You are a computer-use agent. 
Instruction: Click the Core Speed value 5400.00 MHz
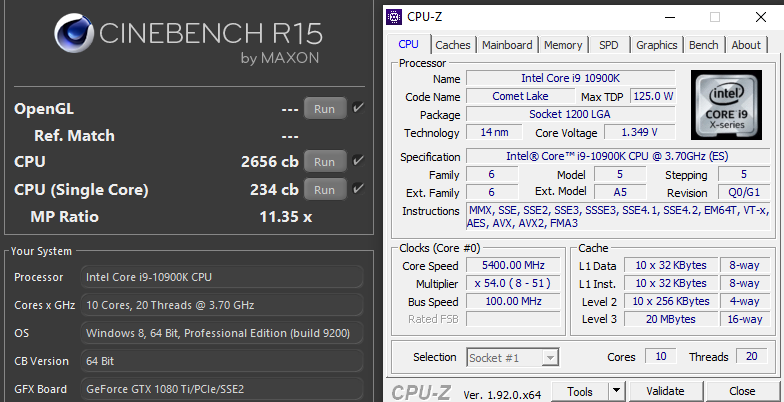tap(513, 265)
